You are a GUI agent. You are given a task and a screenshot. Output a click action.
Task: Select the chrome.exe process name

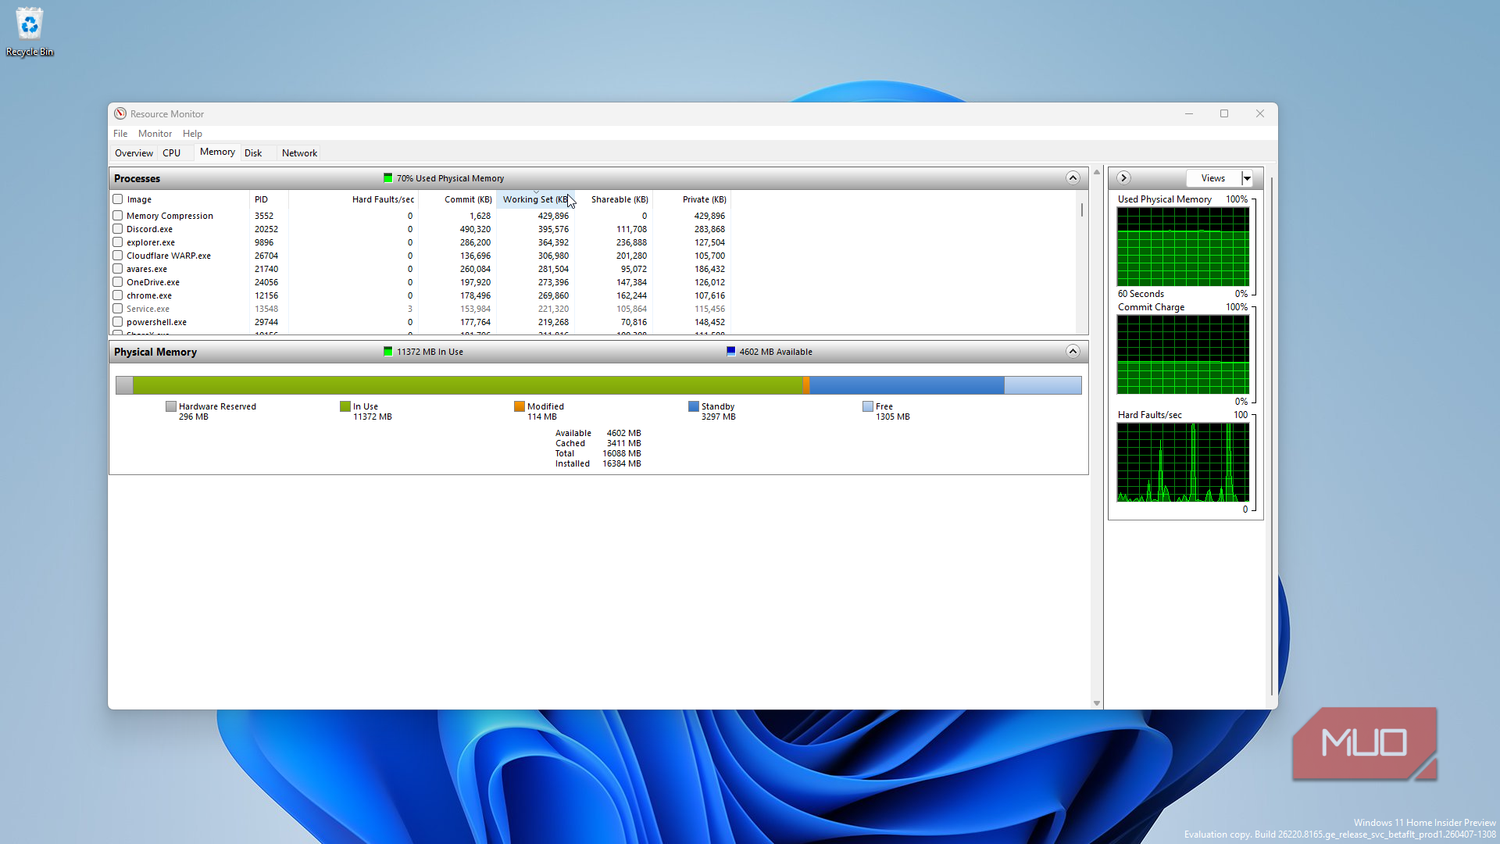point(149,296)
